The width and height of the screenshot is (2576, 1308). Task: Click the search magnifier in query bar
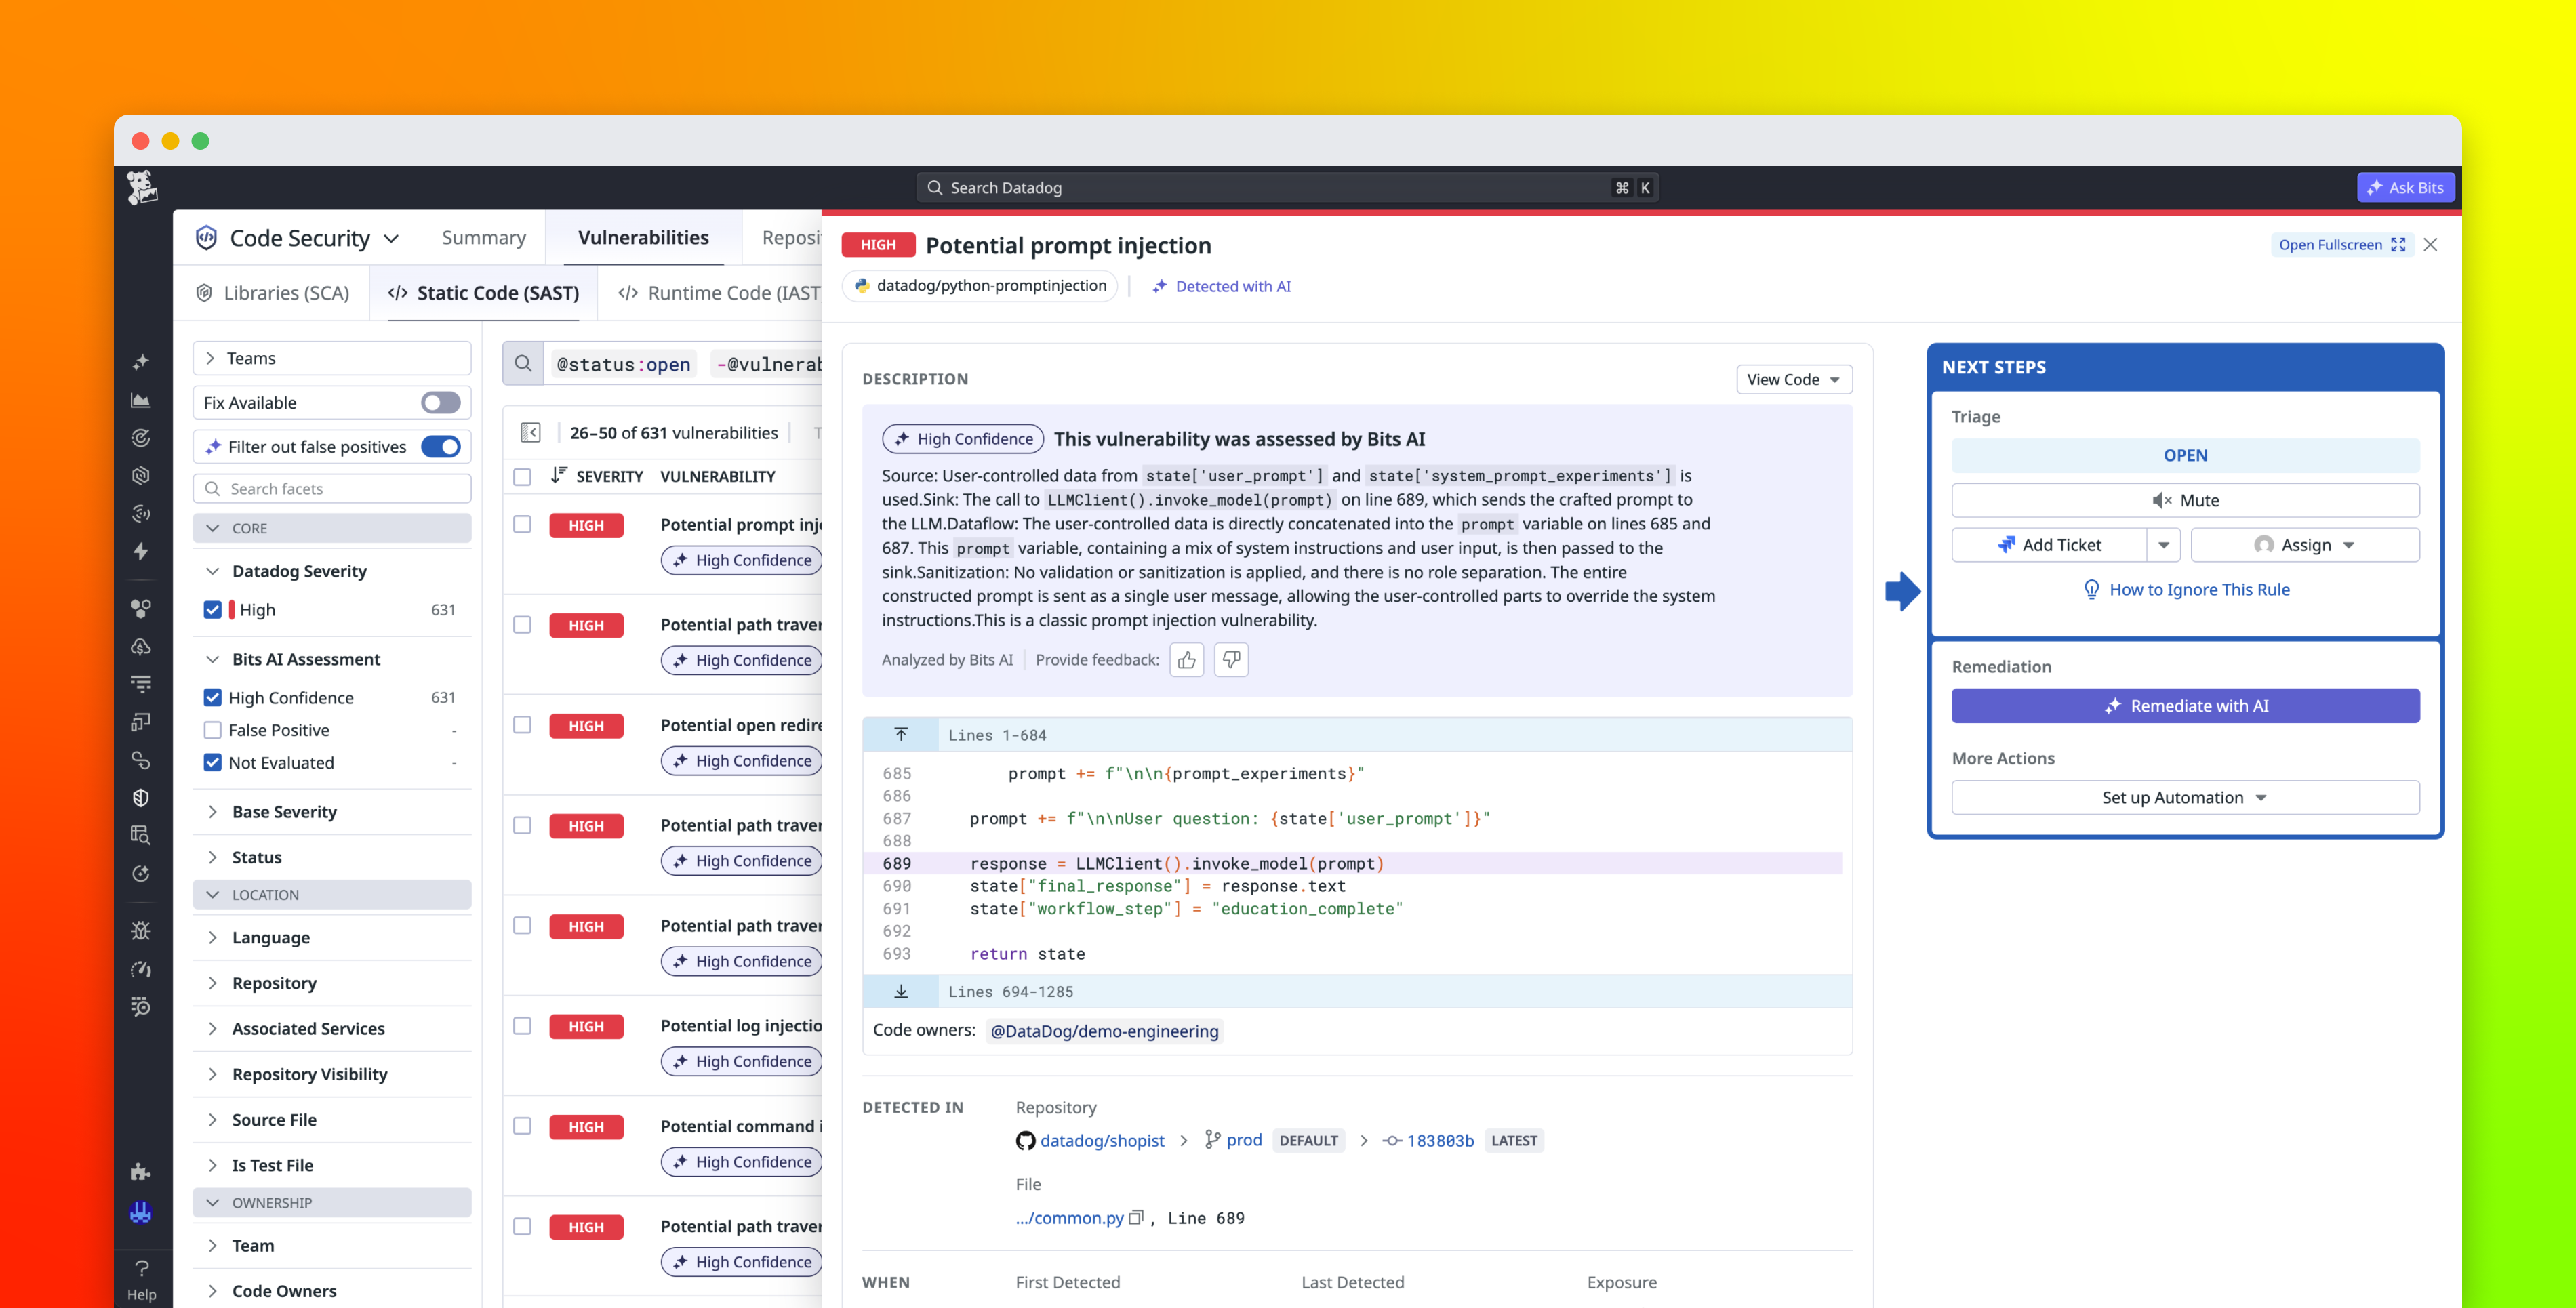coord(523,364)
